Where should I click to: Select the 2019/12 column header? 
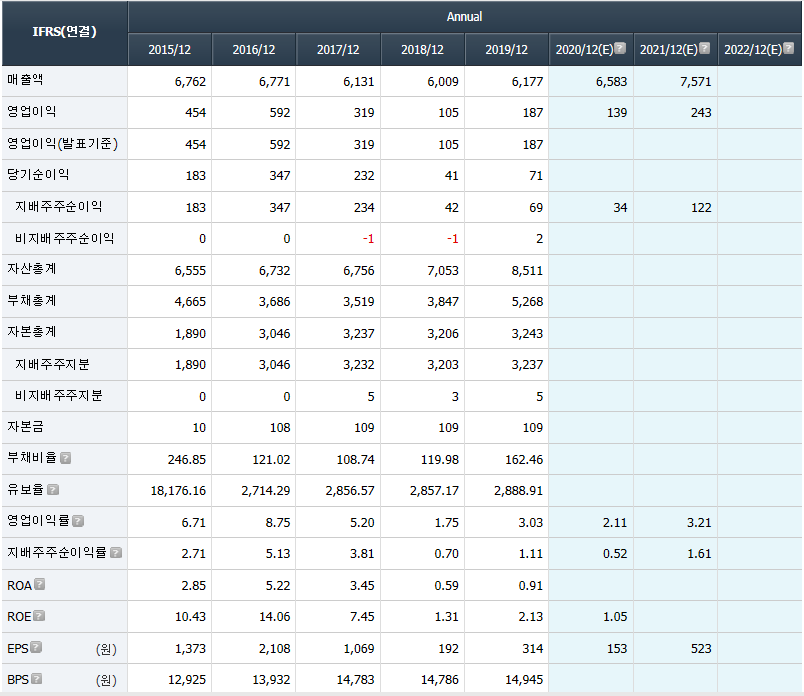(x=507, y=50)
